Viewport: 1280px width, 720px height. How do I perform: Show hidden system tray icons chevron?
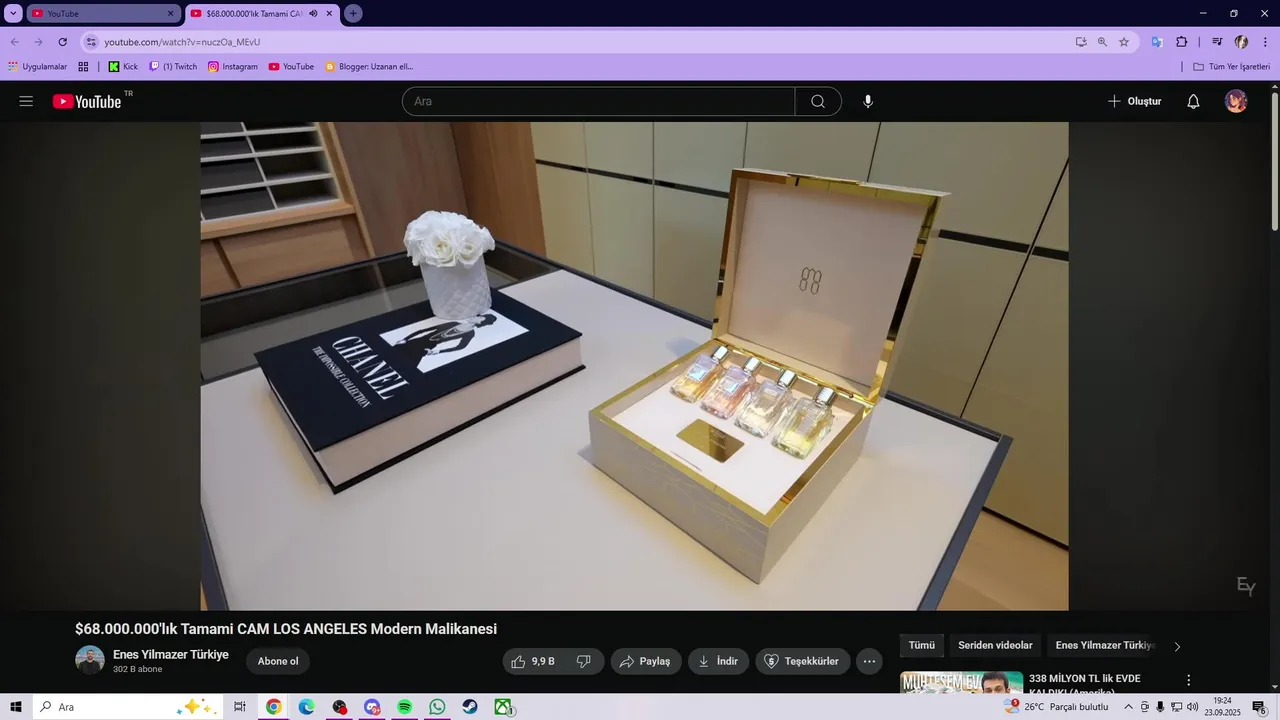tap(1128, 707)
